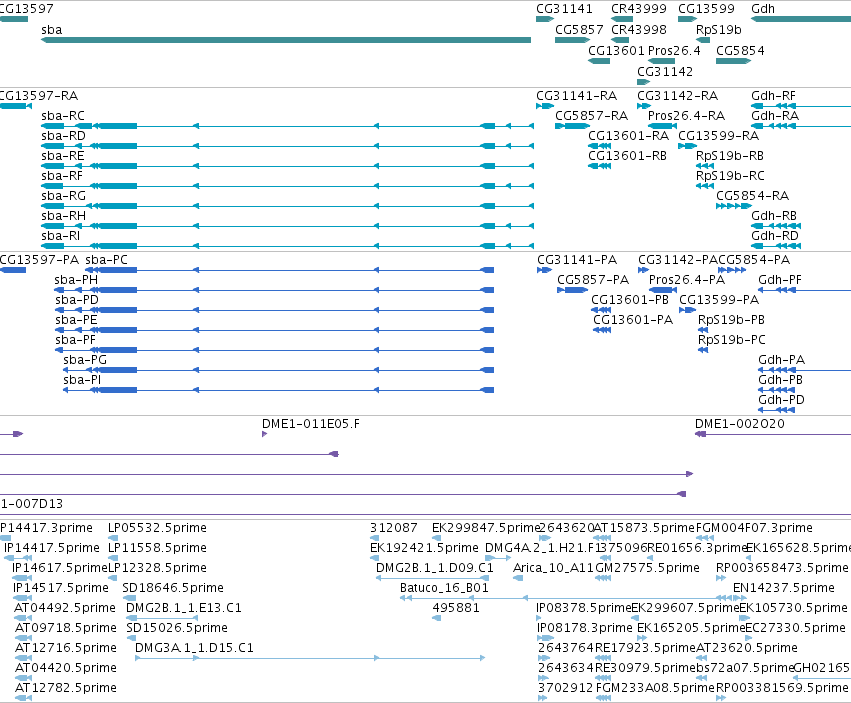Select the CG31141 gene label
This screenshot has height=703, width=851.
pos(564,9)
